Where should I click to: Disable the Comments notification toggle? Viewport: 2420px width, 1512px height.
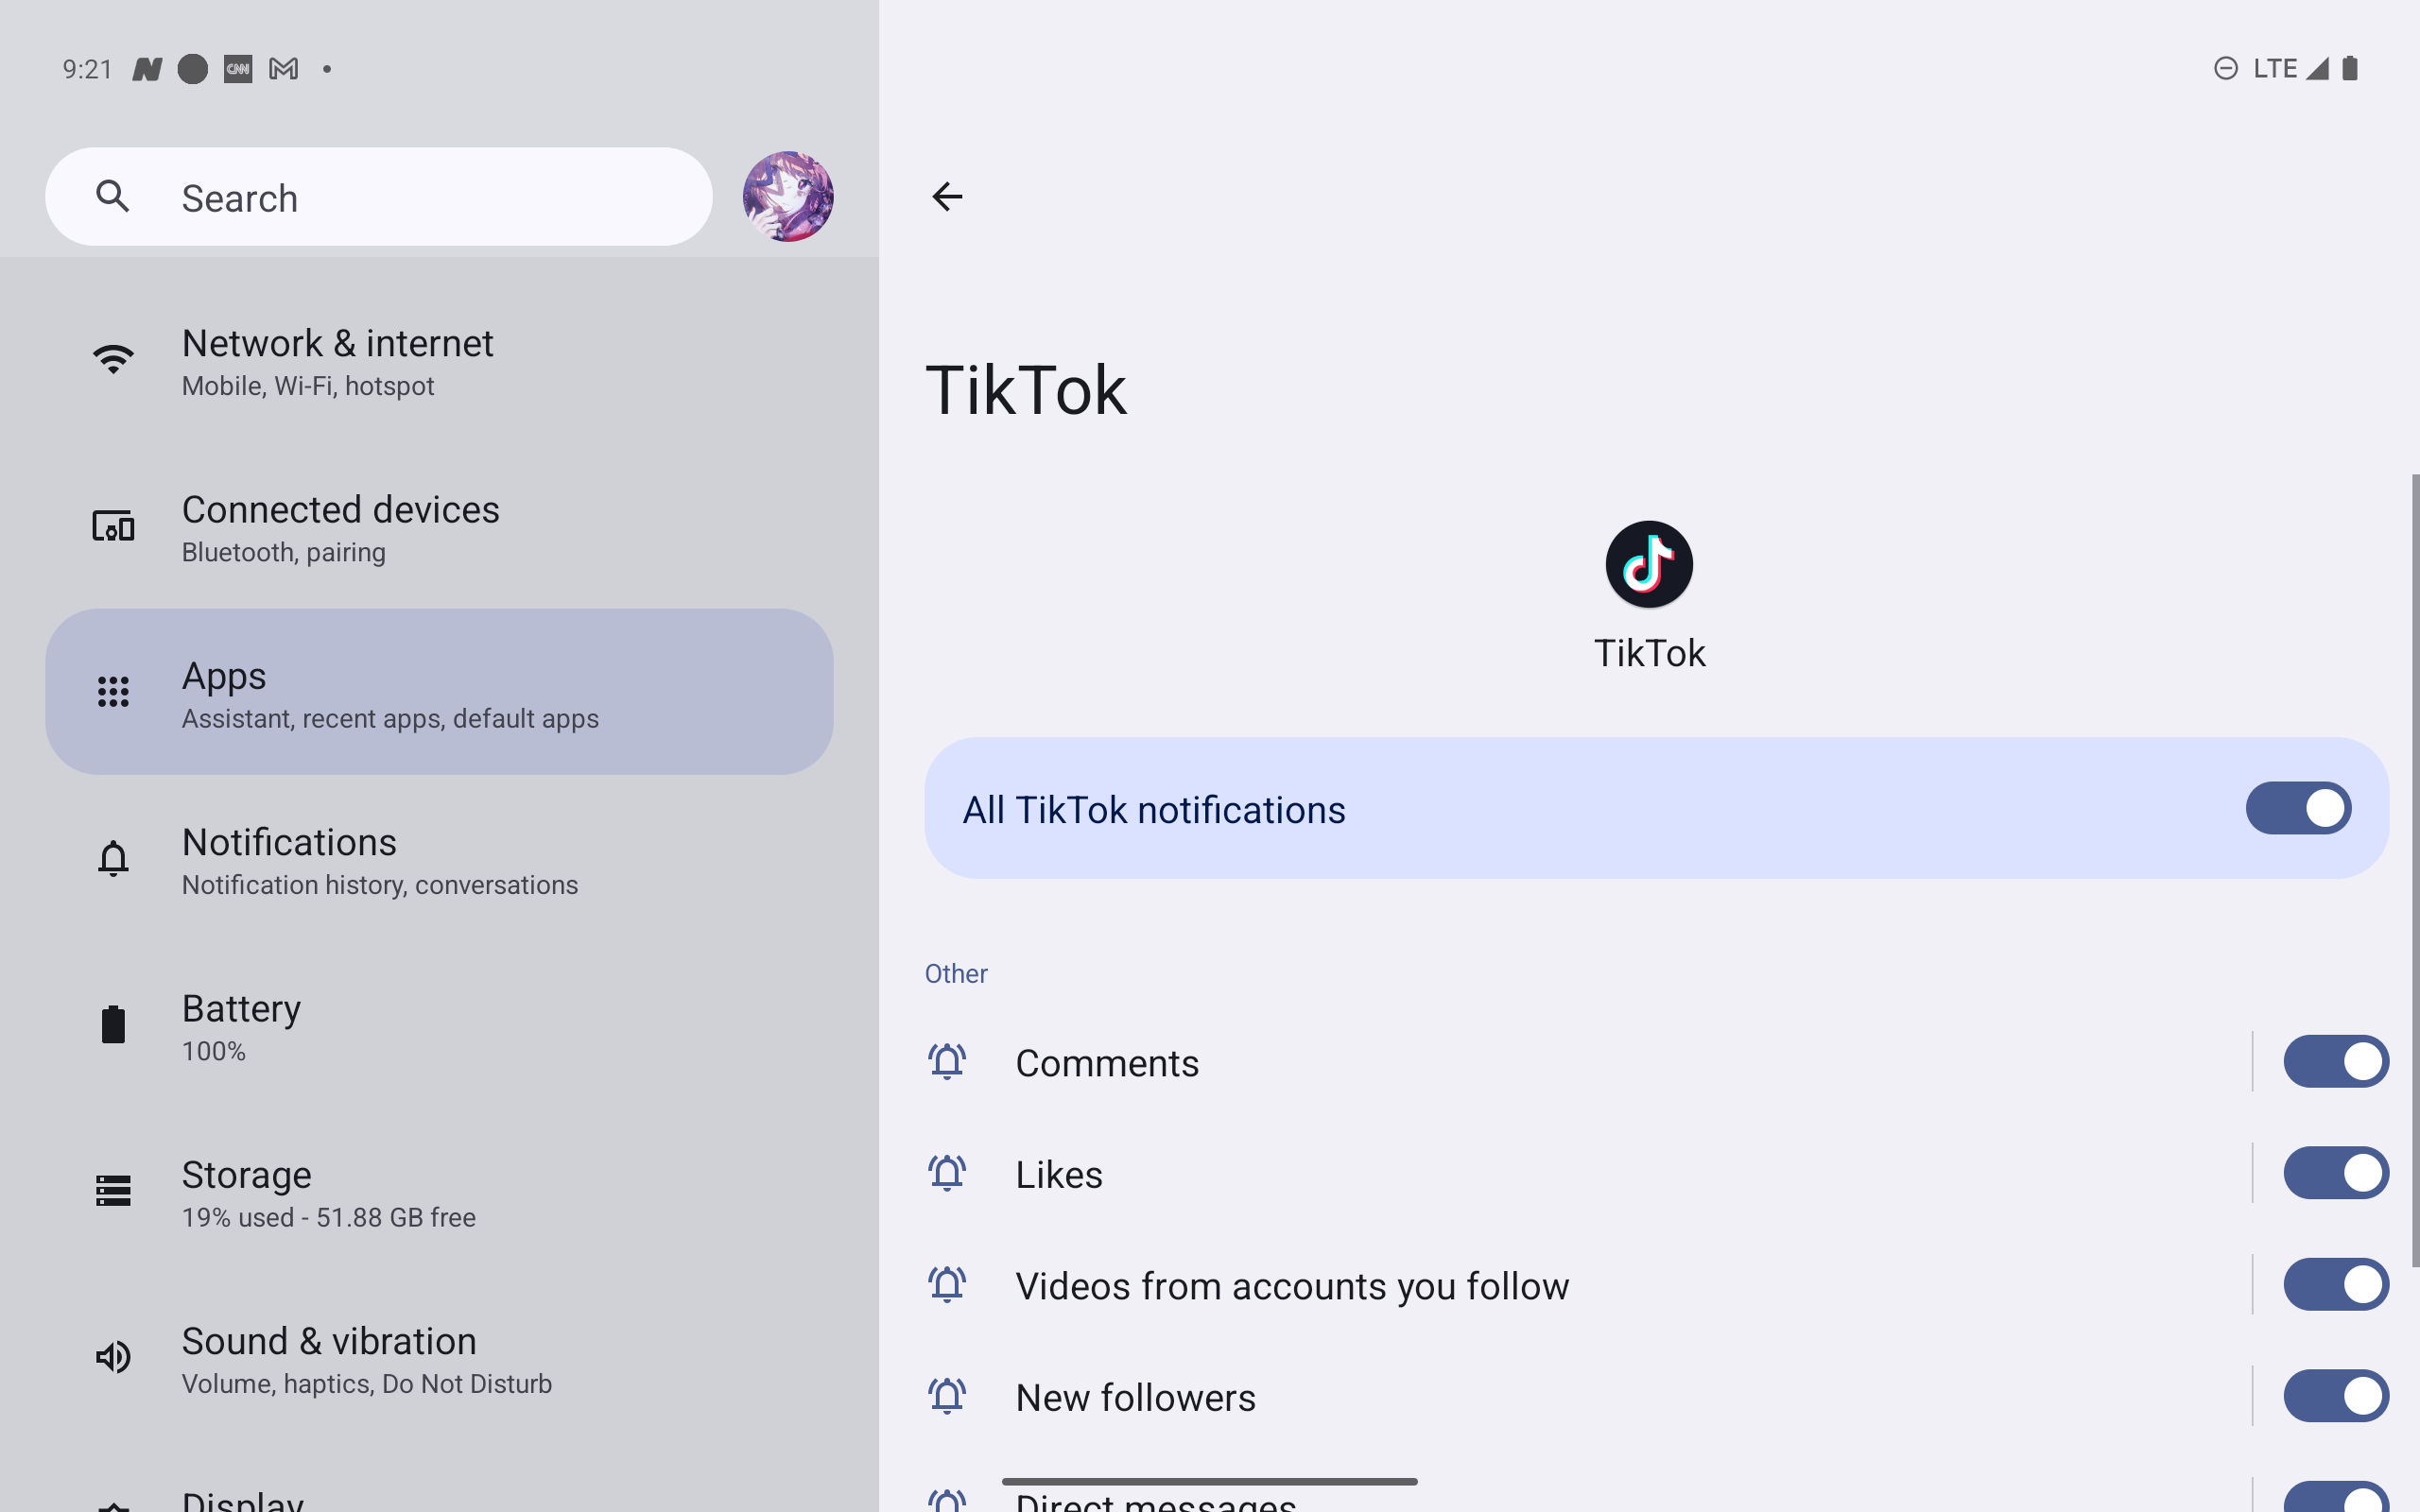click(2336, 1062)
